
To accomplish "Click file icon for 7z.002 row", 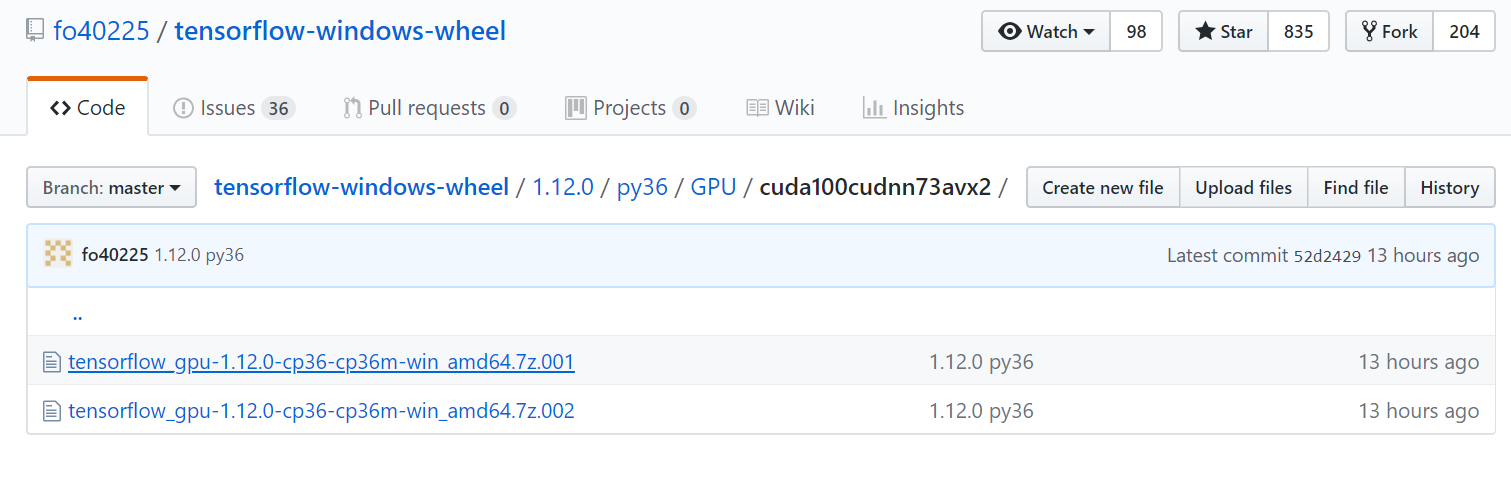I will coord(52,411).
